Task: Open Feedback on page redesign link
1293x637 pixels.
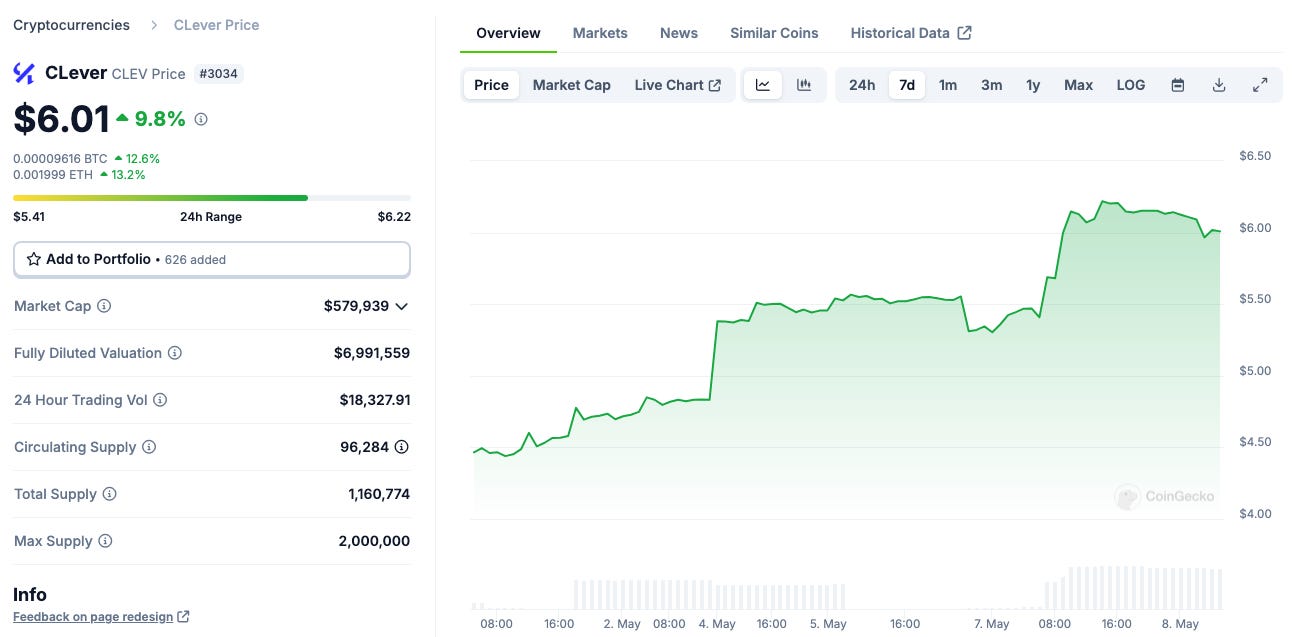Action: click(101, 617)
